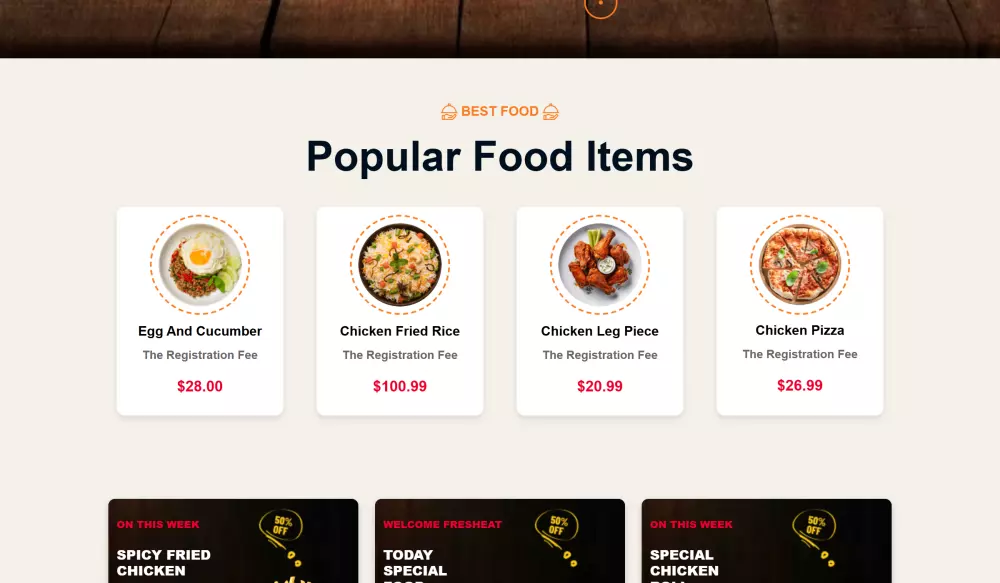The height and width of the screenshot is (583, 1000).
Task: Click the $100.99 price label
Action: (x=400, y=386)
